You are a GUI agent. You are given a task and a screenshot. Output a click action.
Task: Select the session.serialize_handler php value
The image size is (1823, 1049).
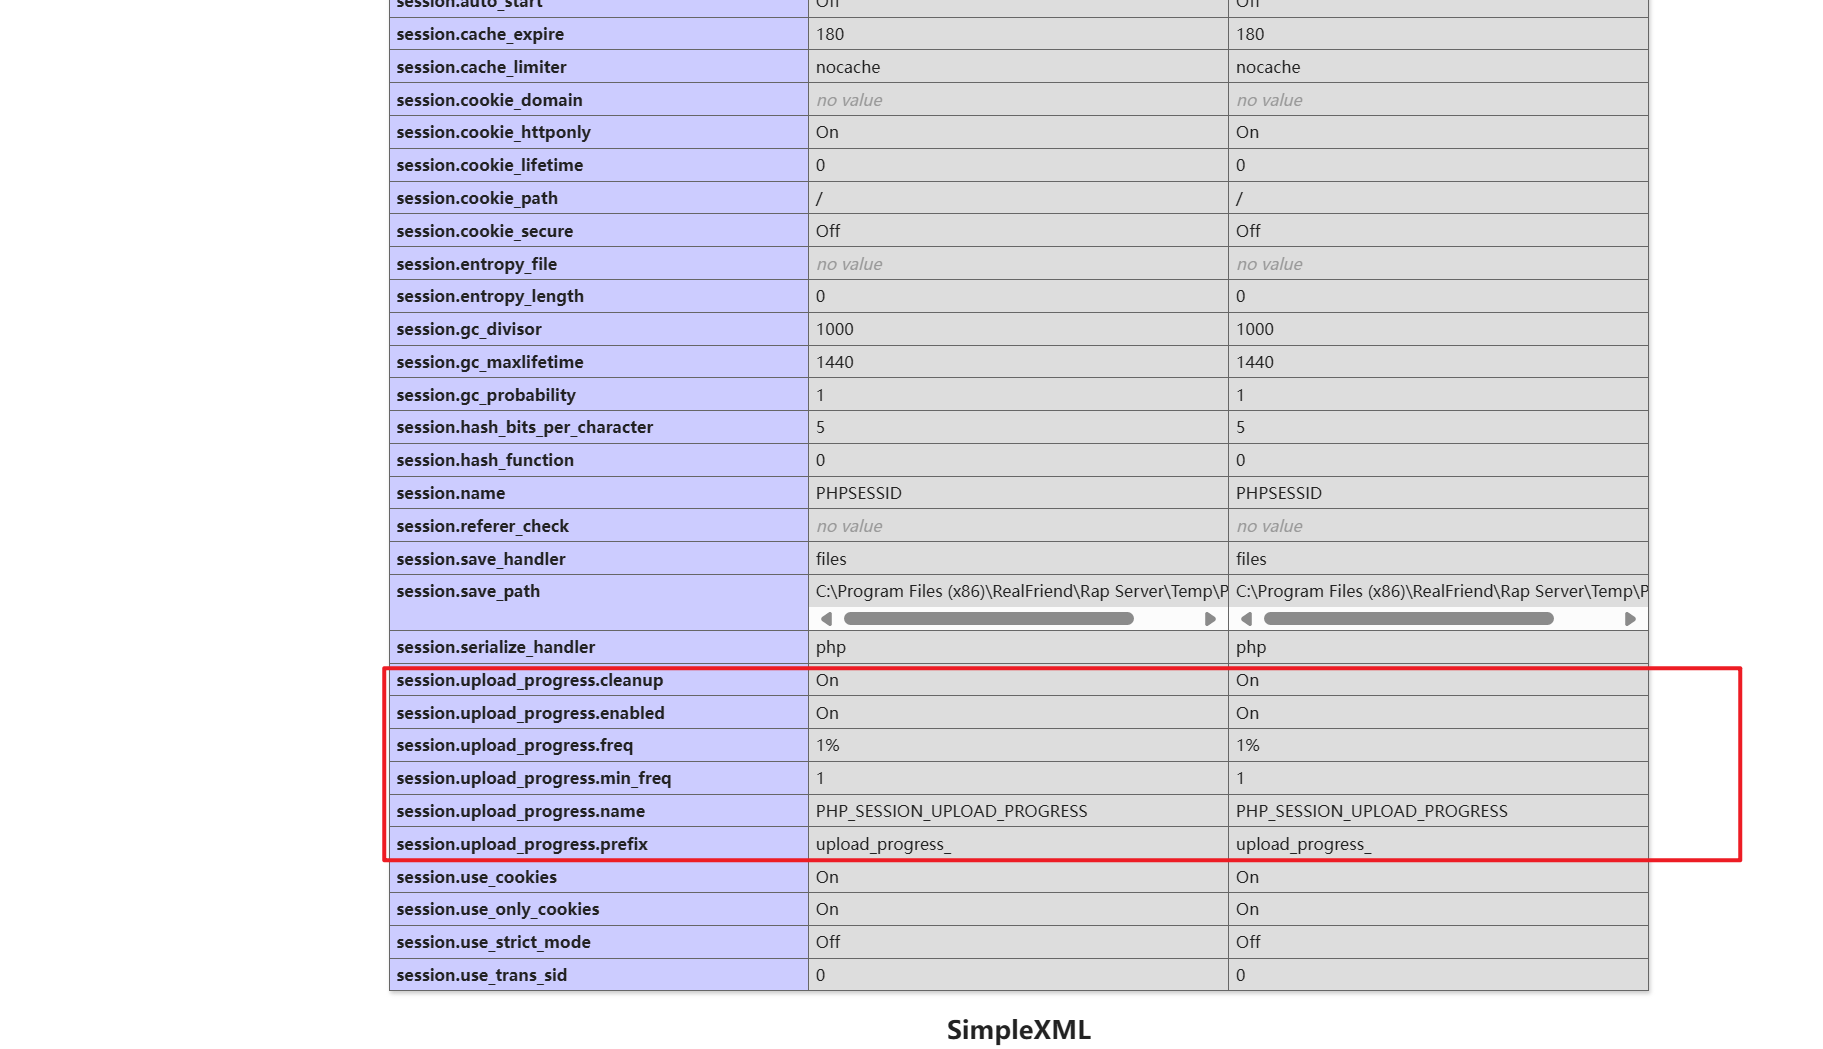point(831,647)
